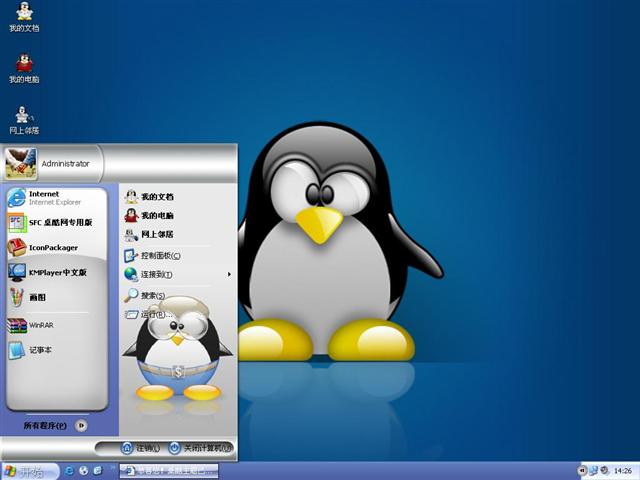The width and height of the screenshot is (640, 480).
Task: Select 连接到(T) menu entry
Action: point(177,274)
